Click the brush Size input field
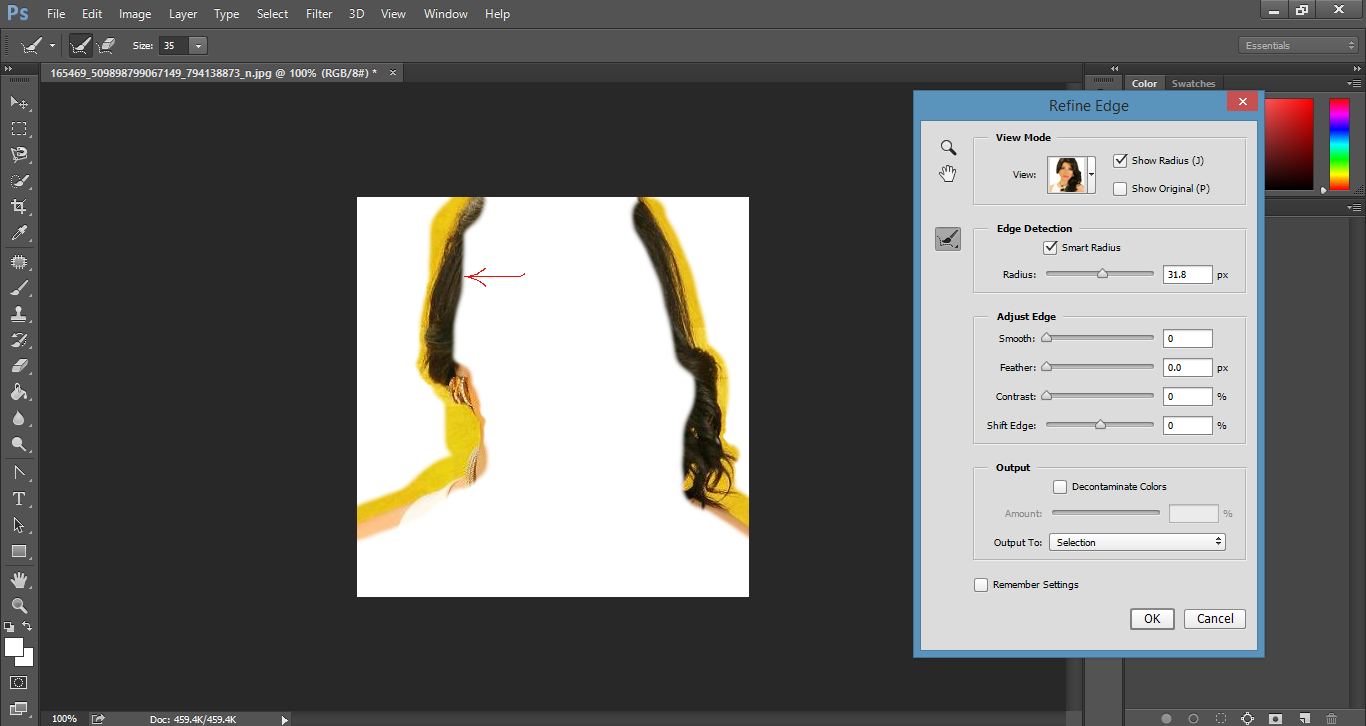The width and height of the screenshot is (1366, 726). (x=173, y=46)
